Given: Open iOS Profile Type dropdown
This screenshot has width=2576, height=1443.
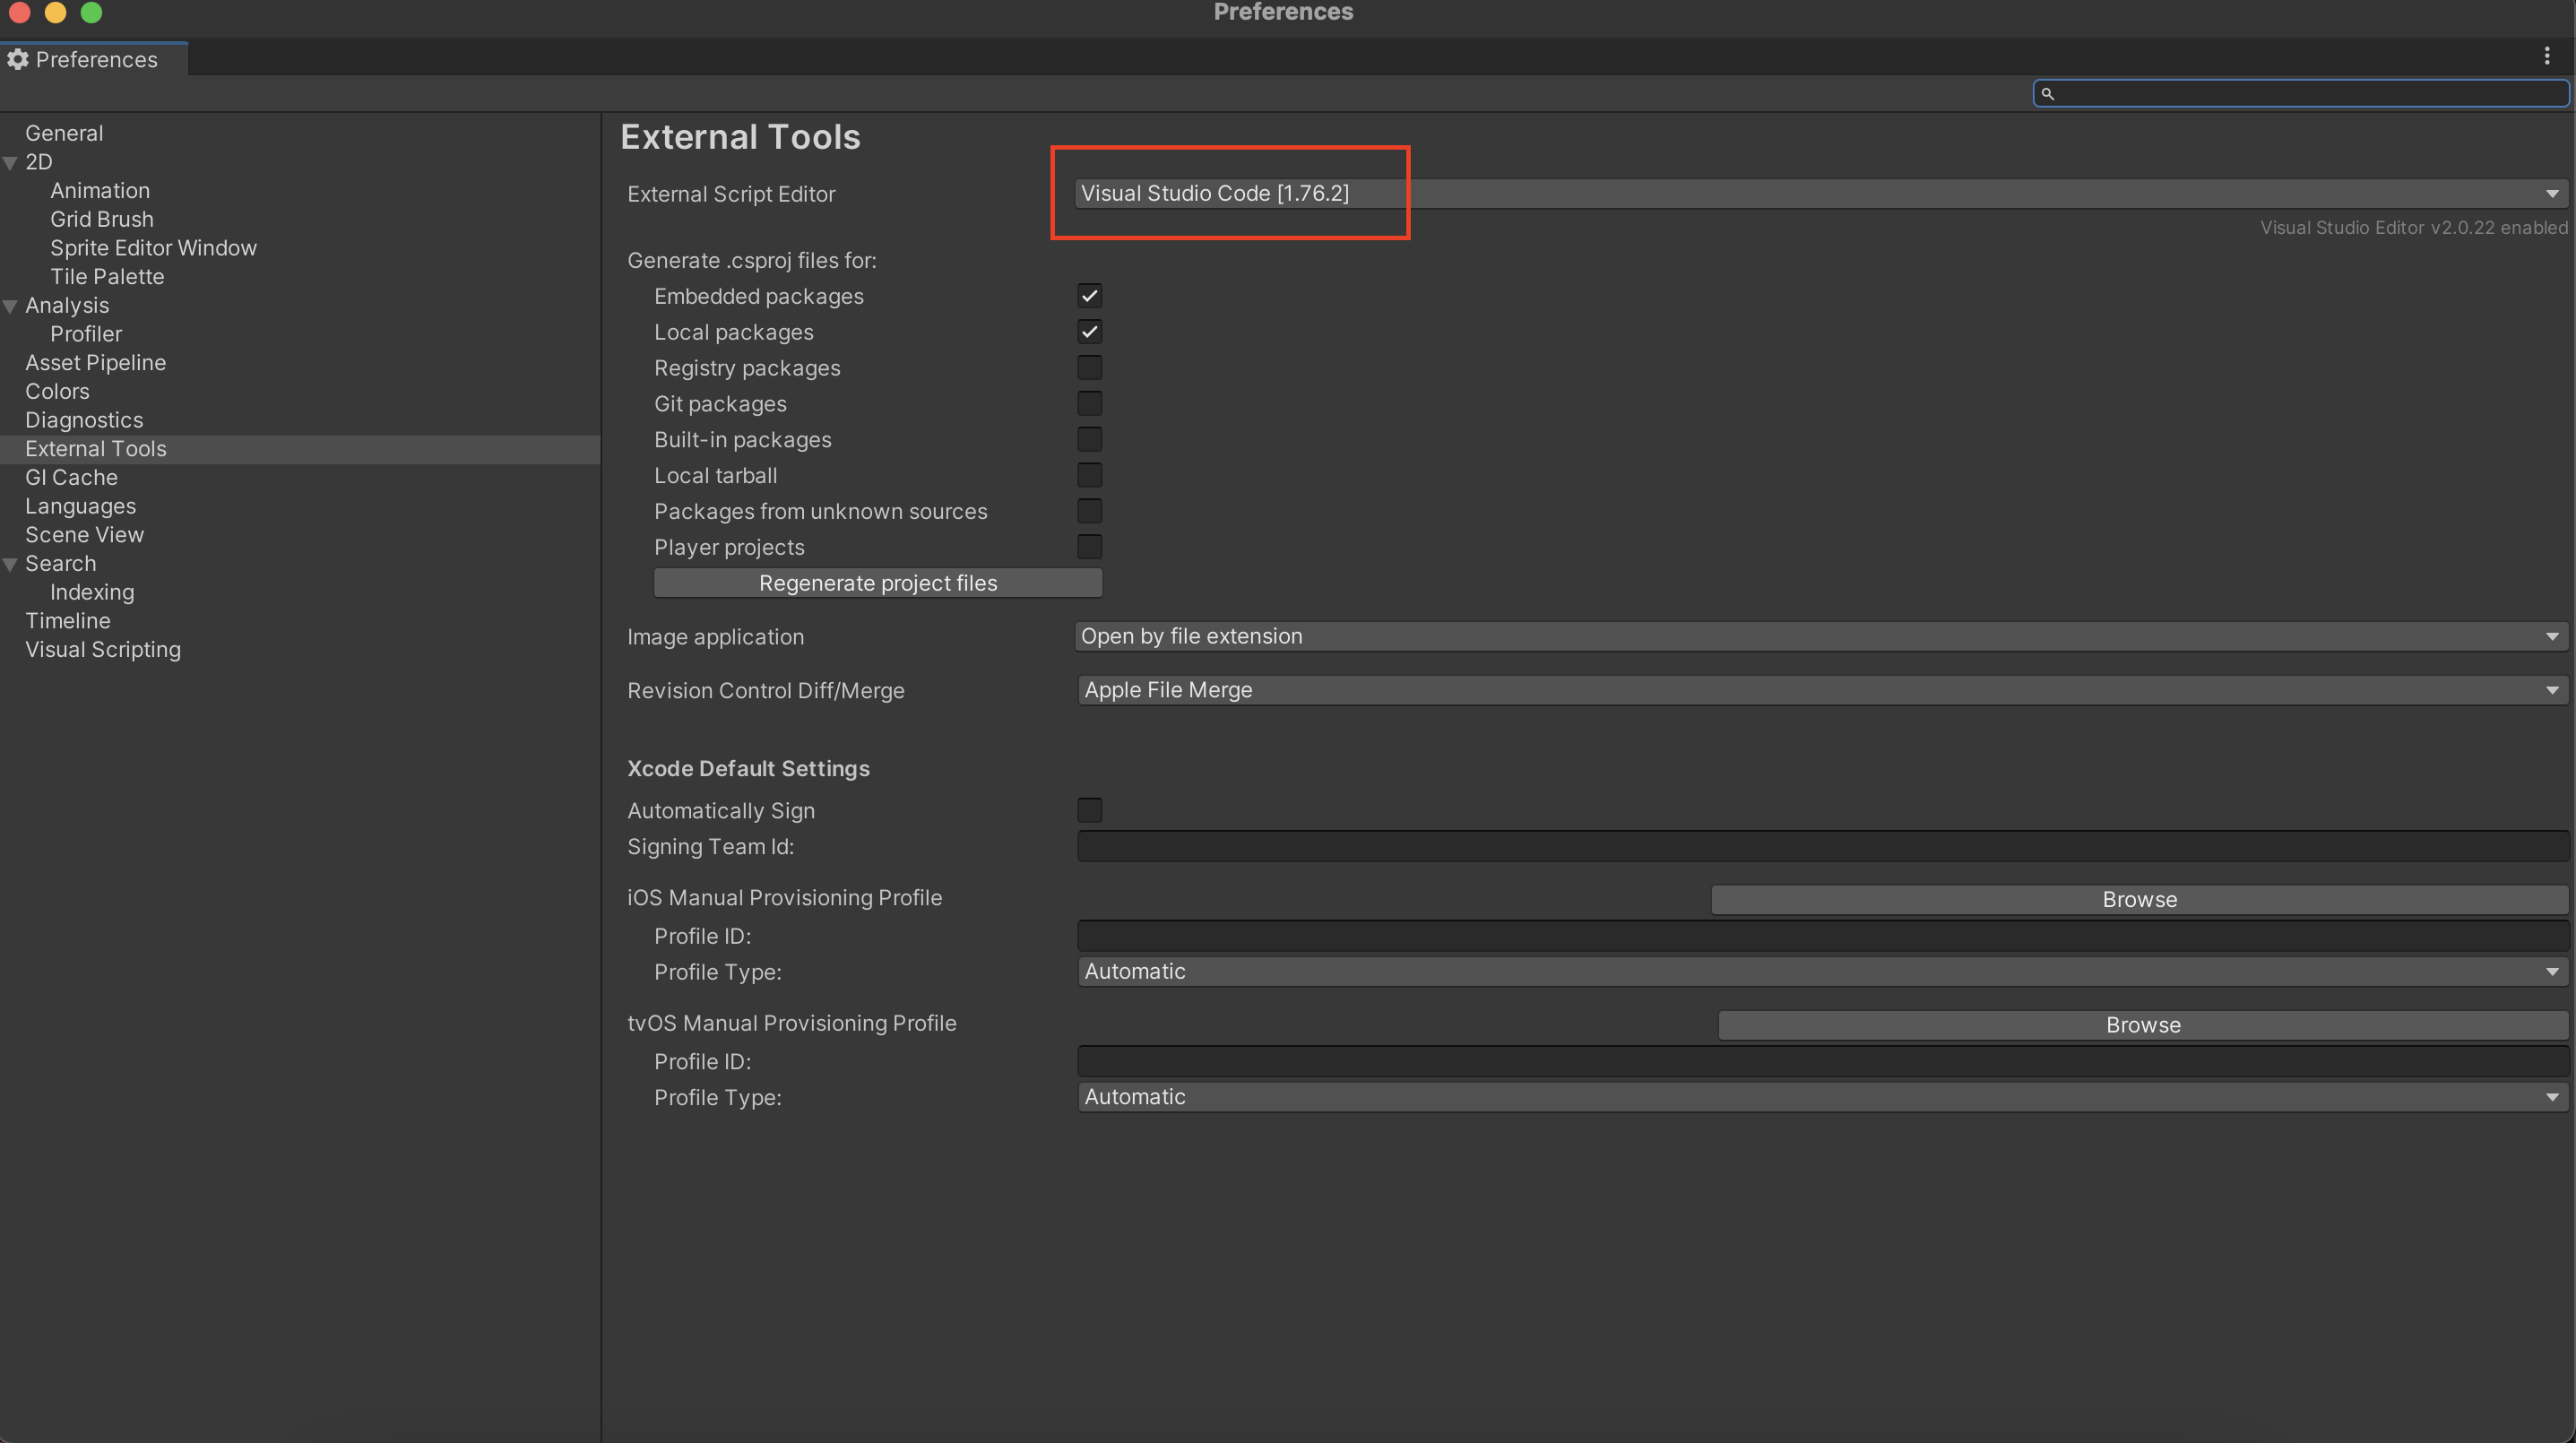Looking at the screenshot, I should coord(1822,971).
